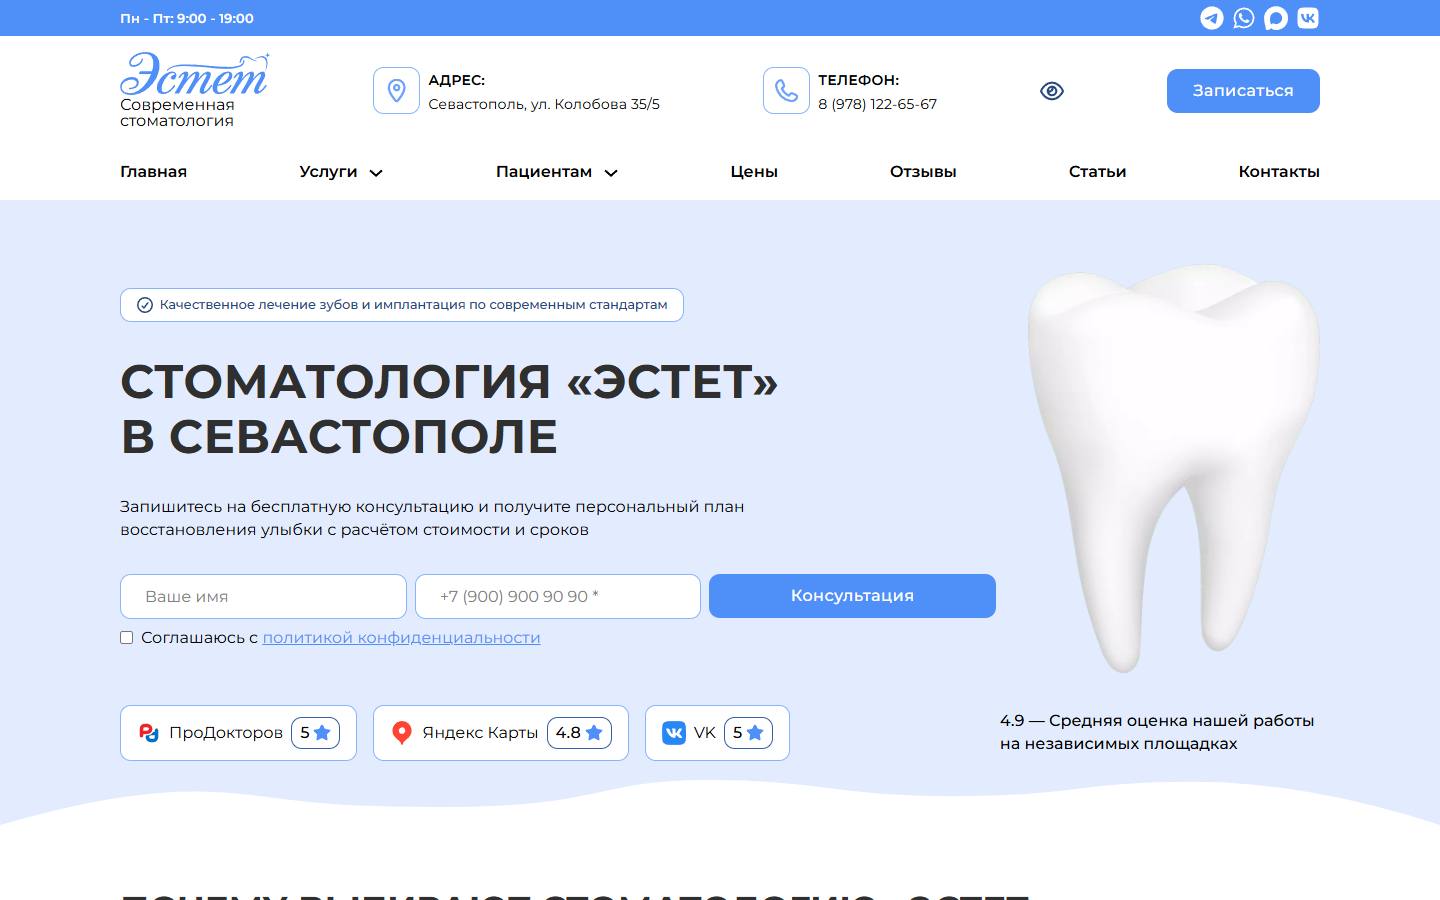1440x900 pixels.
Task: Open the Max messenger chat icon
Action: click(1275, 18)
